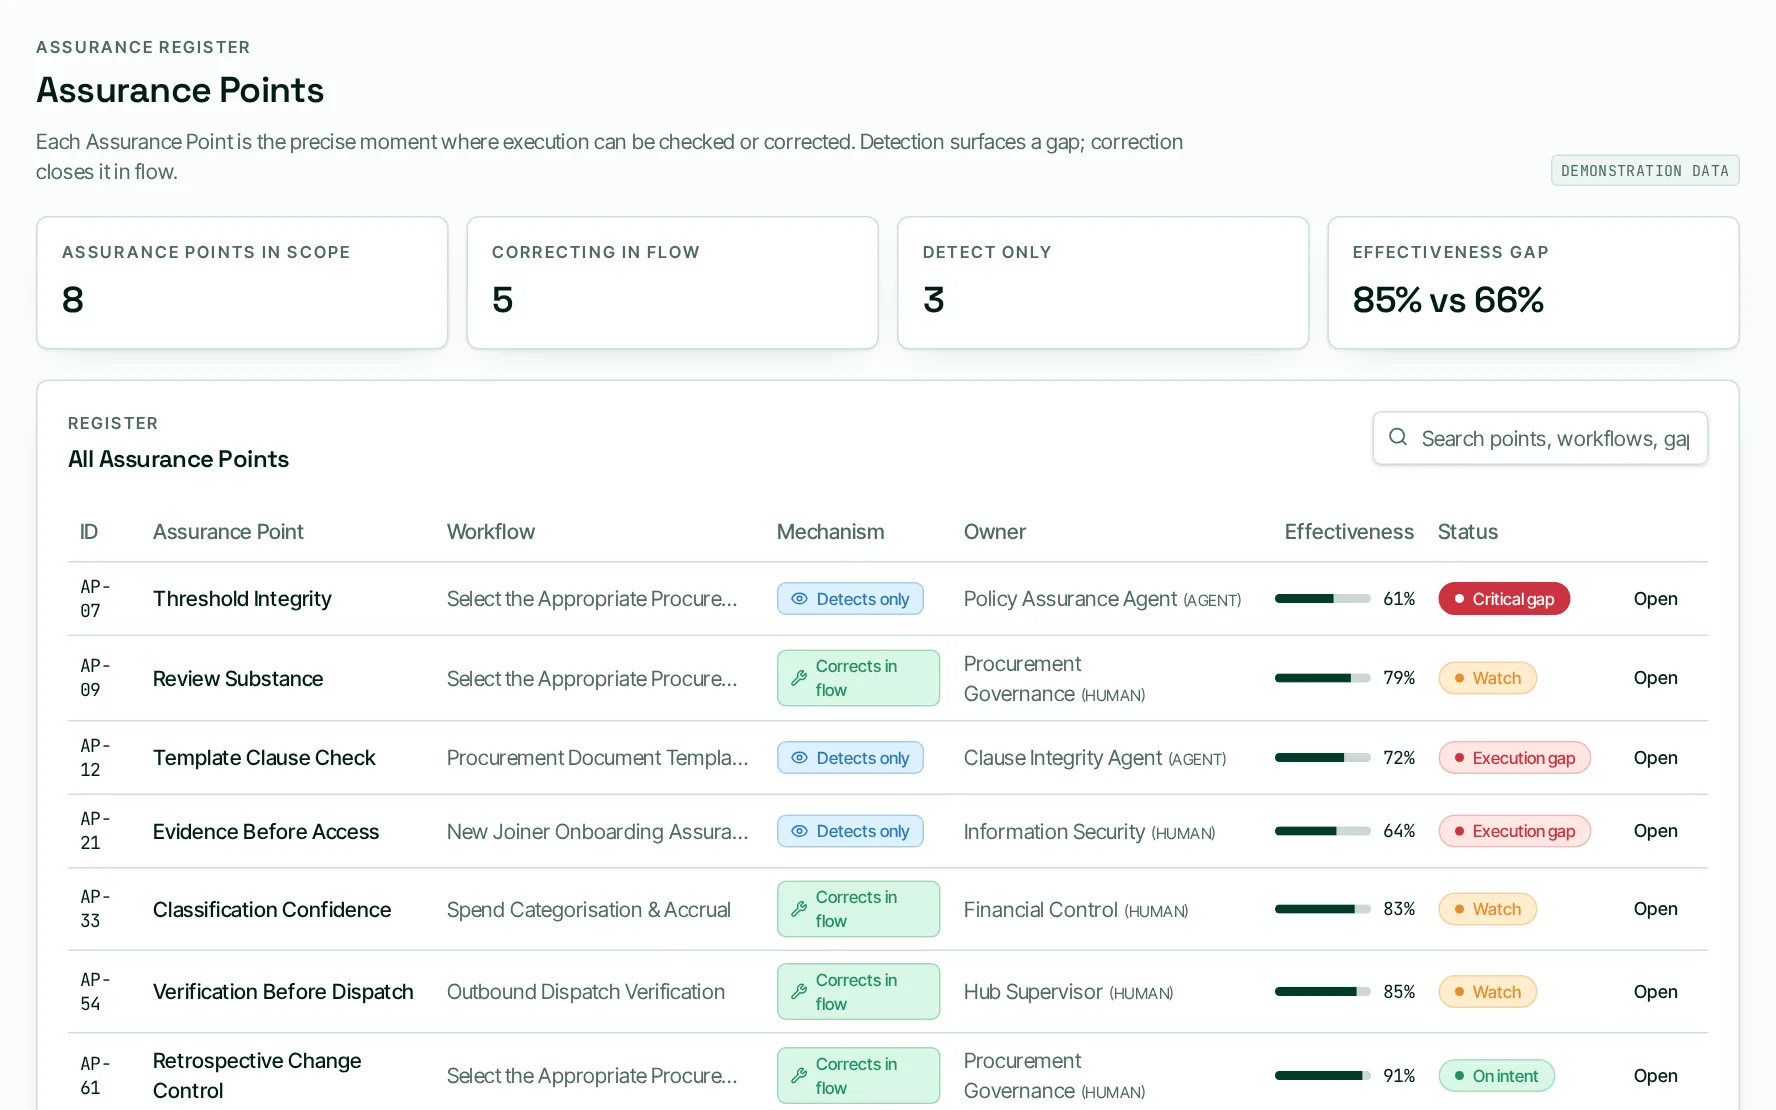Click wrench icon in Classification Confidence row

click(799, 909)
